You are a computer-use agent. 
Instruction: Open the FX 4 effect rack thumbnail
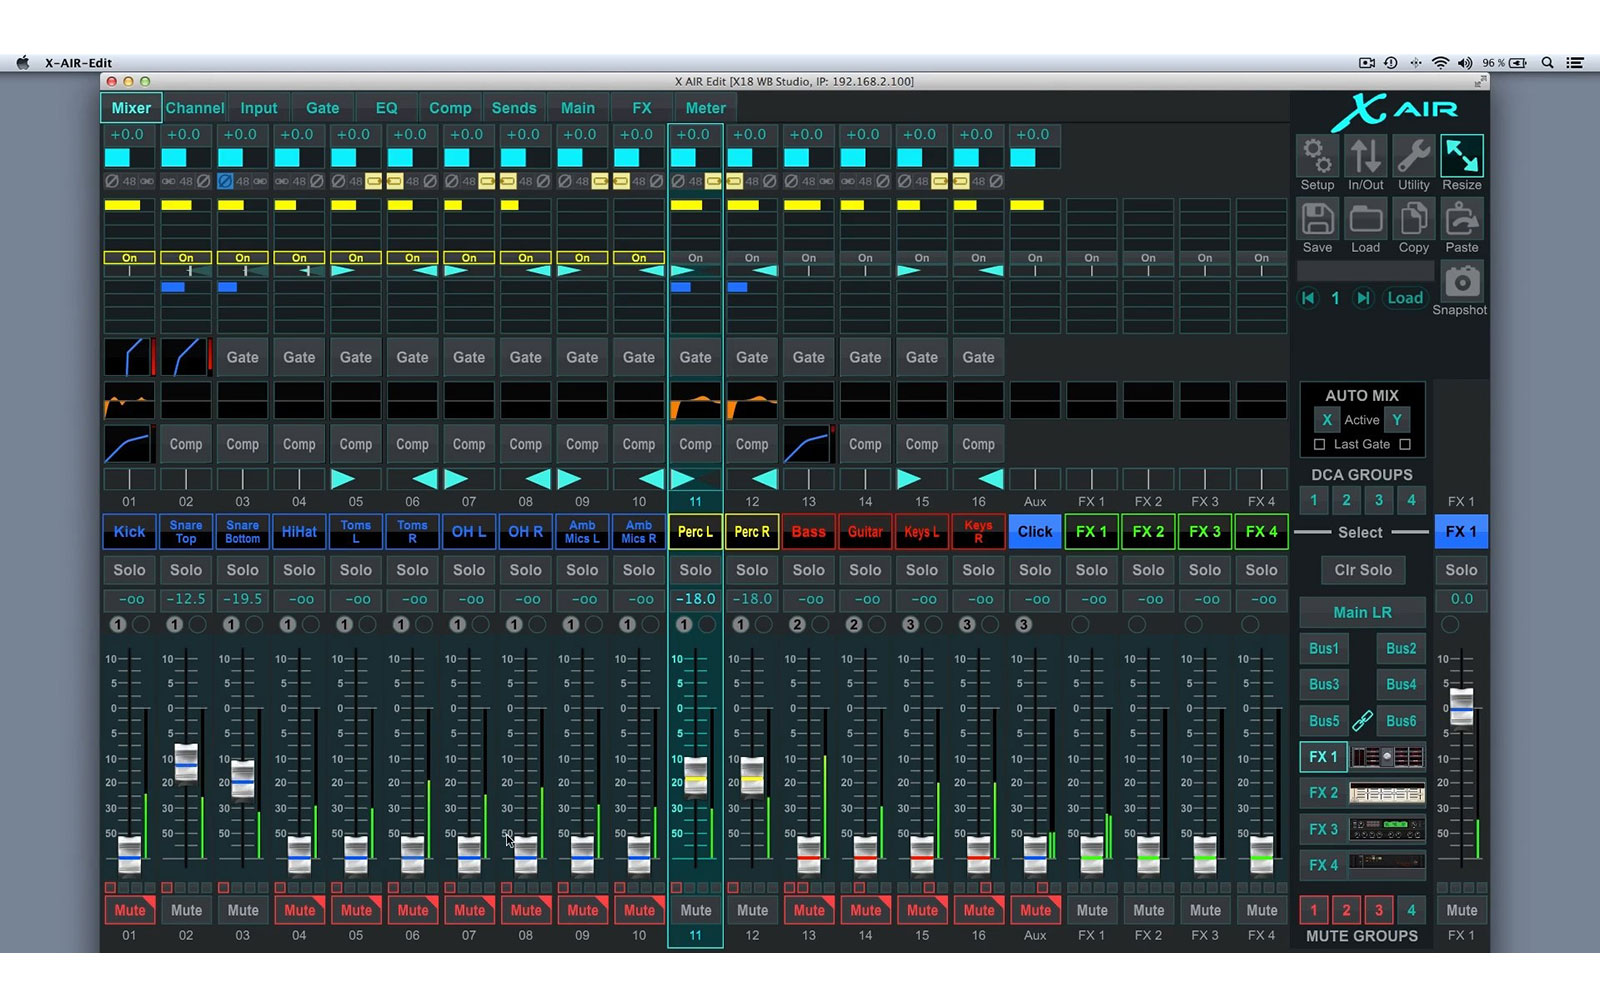coord(1387,862)
